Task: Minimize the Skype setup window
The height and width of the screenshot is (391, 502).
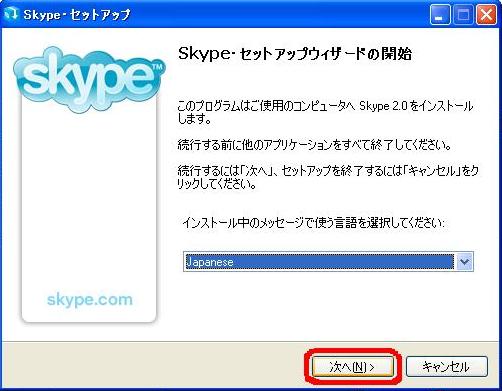Action: (440, 15)
